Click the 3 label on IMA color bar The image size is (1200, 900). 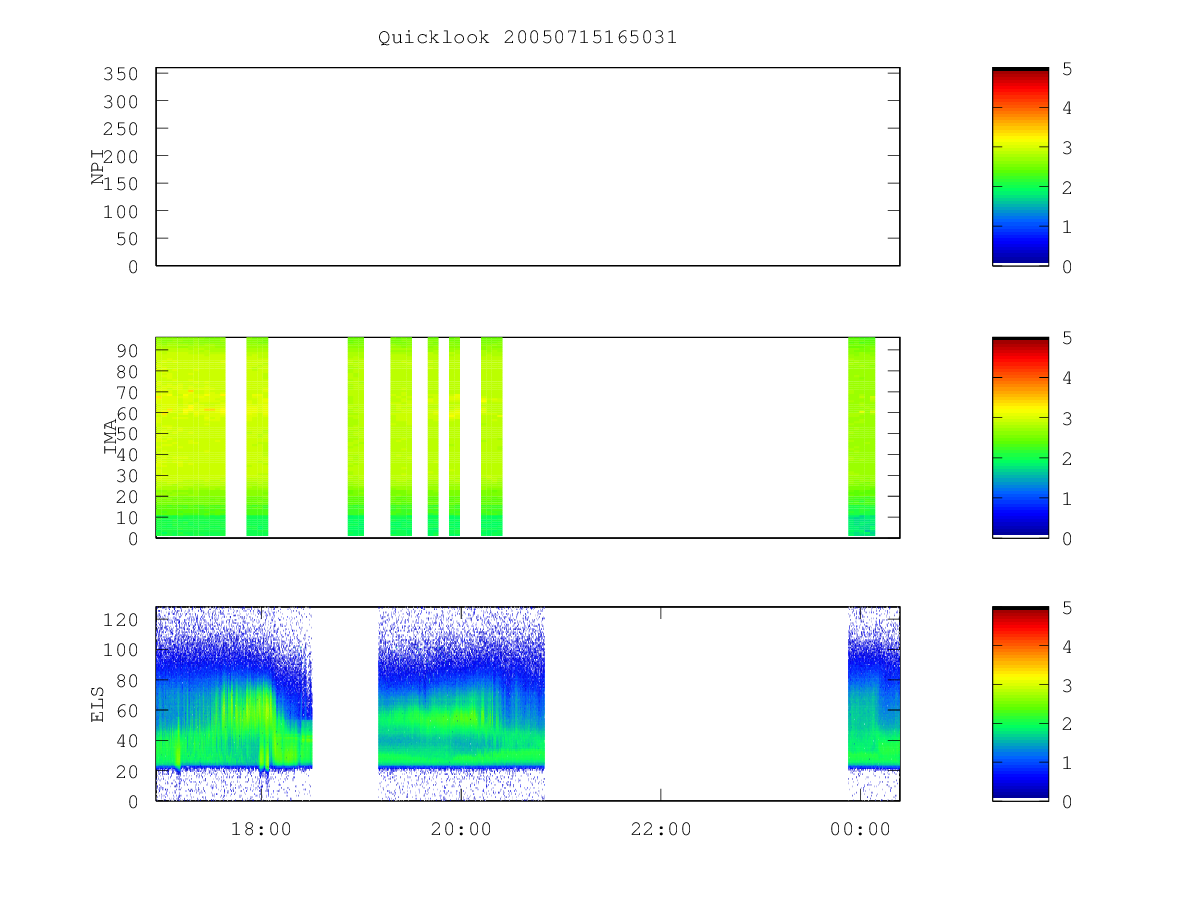1067,418
